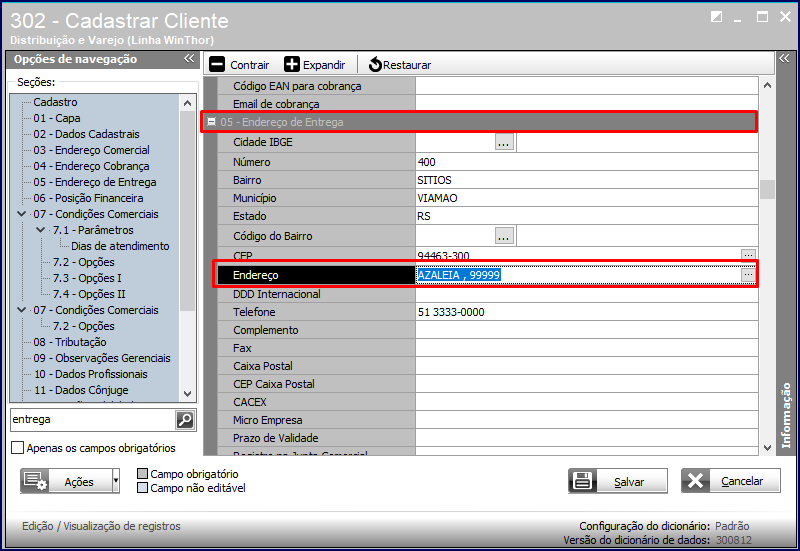Select 10 - Dados Profissionais section

[x=90, y=374]
